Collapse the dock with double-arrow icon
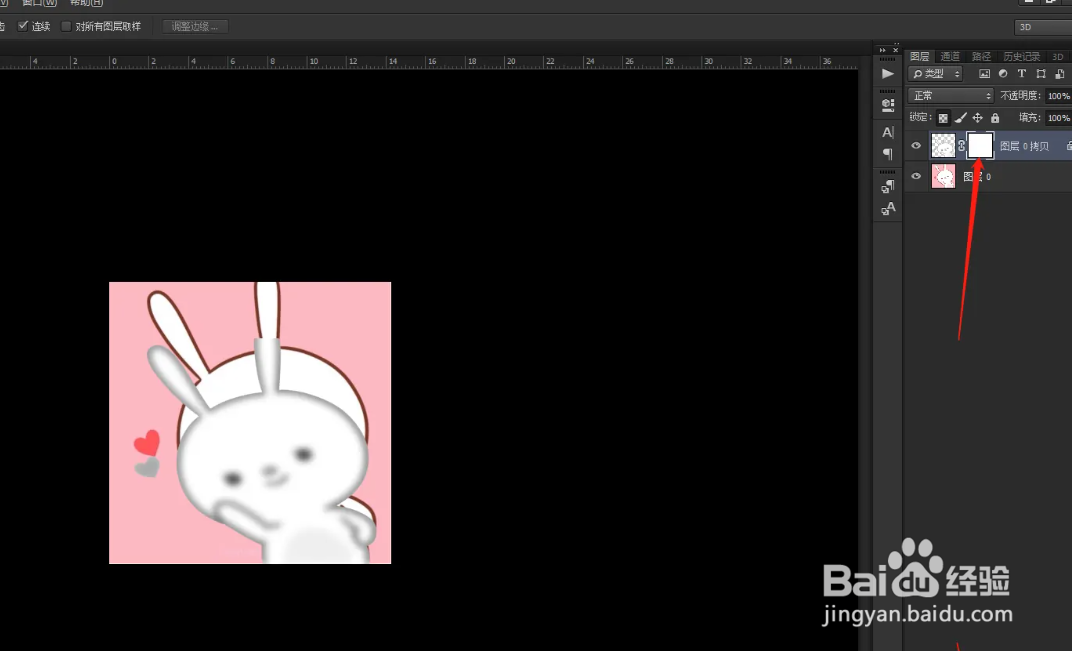This screenshot has width=1072, height=651. (x=883, y=50)
